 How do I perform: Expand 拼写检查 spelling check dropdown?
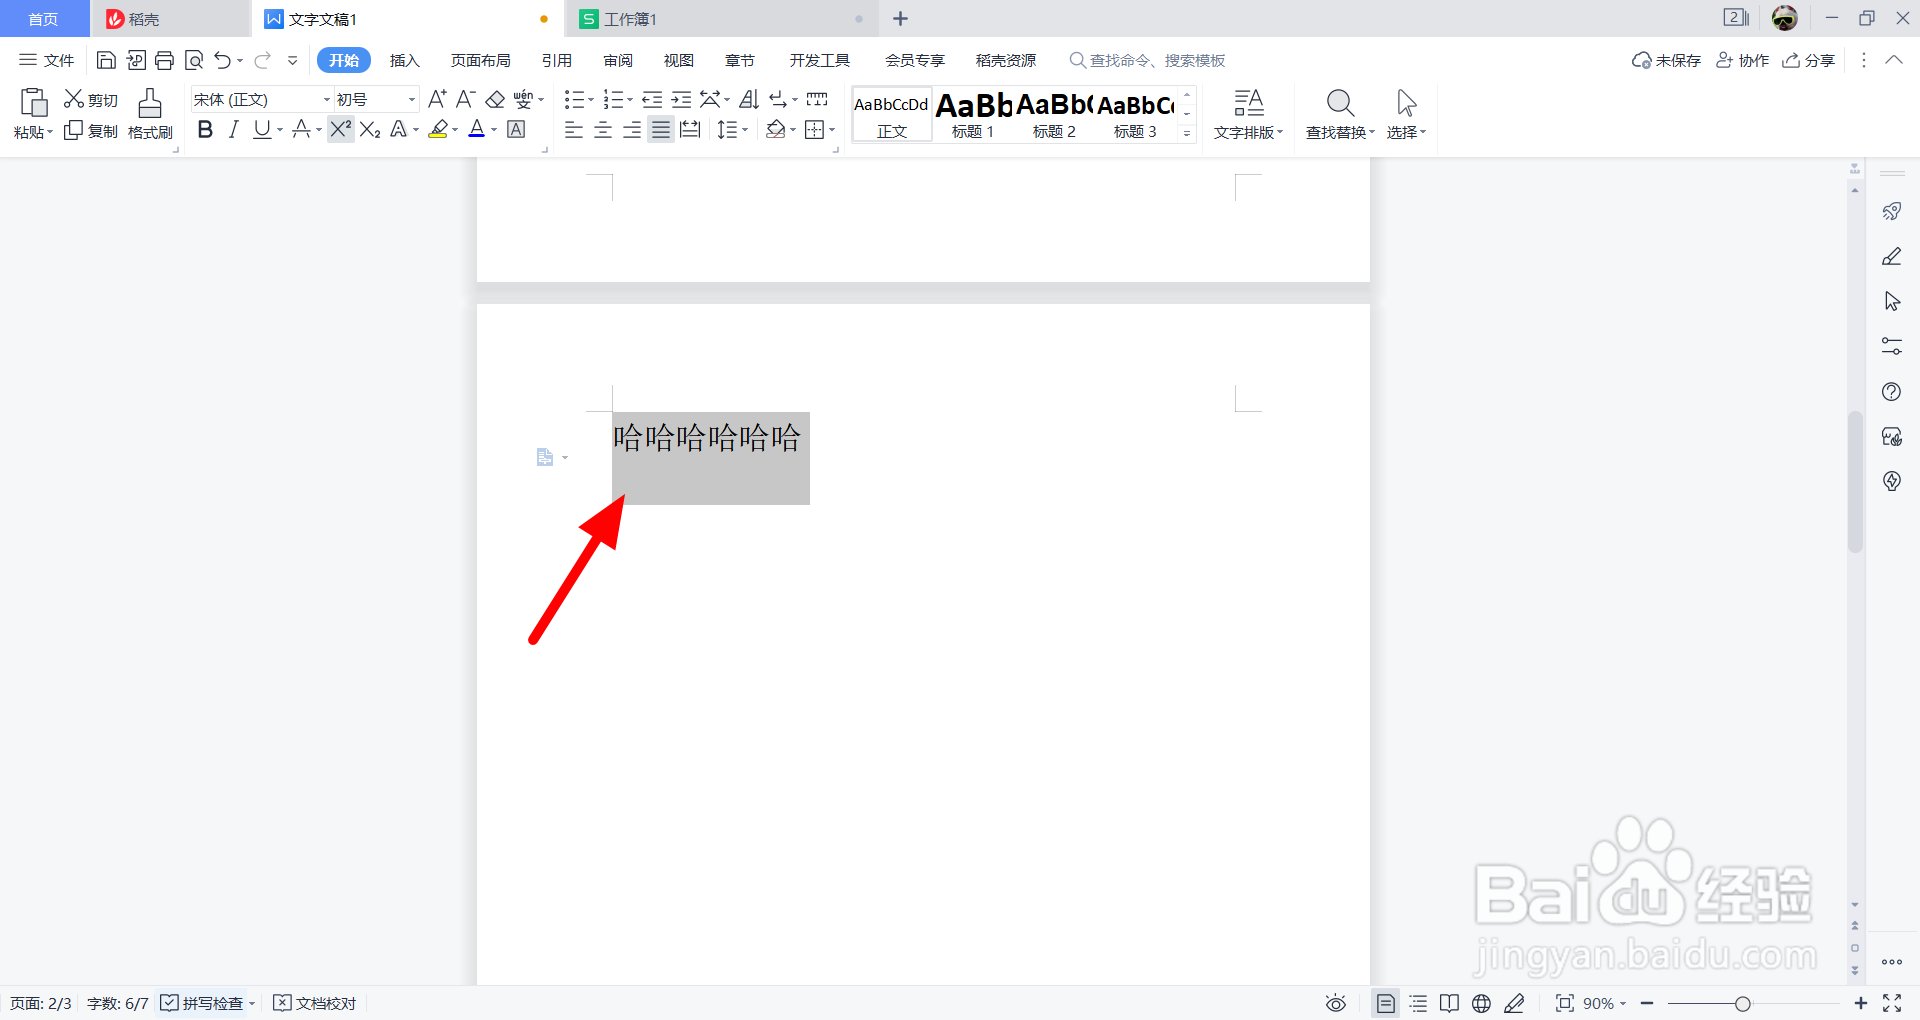252,1003
